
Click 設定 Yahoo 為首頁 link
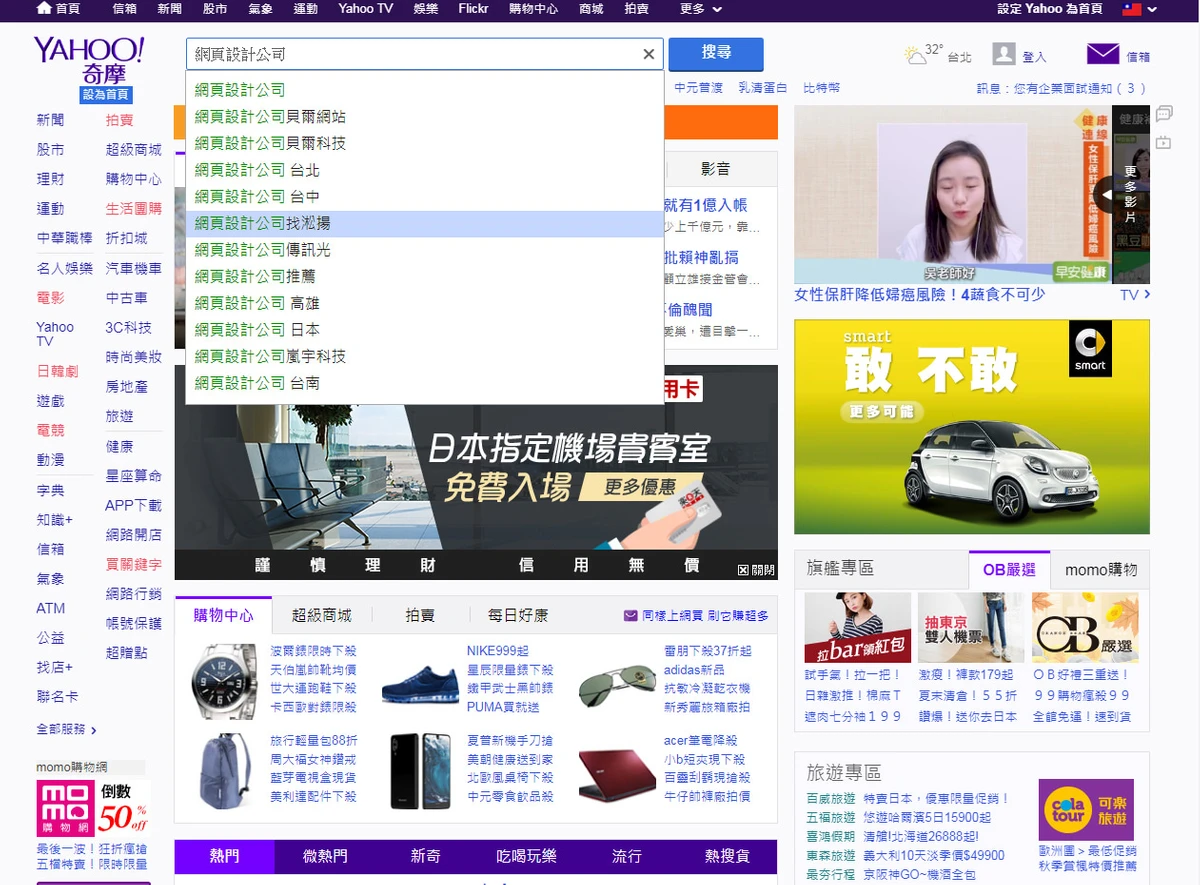coord(1050,9)
